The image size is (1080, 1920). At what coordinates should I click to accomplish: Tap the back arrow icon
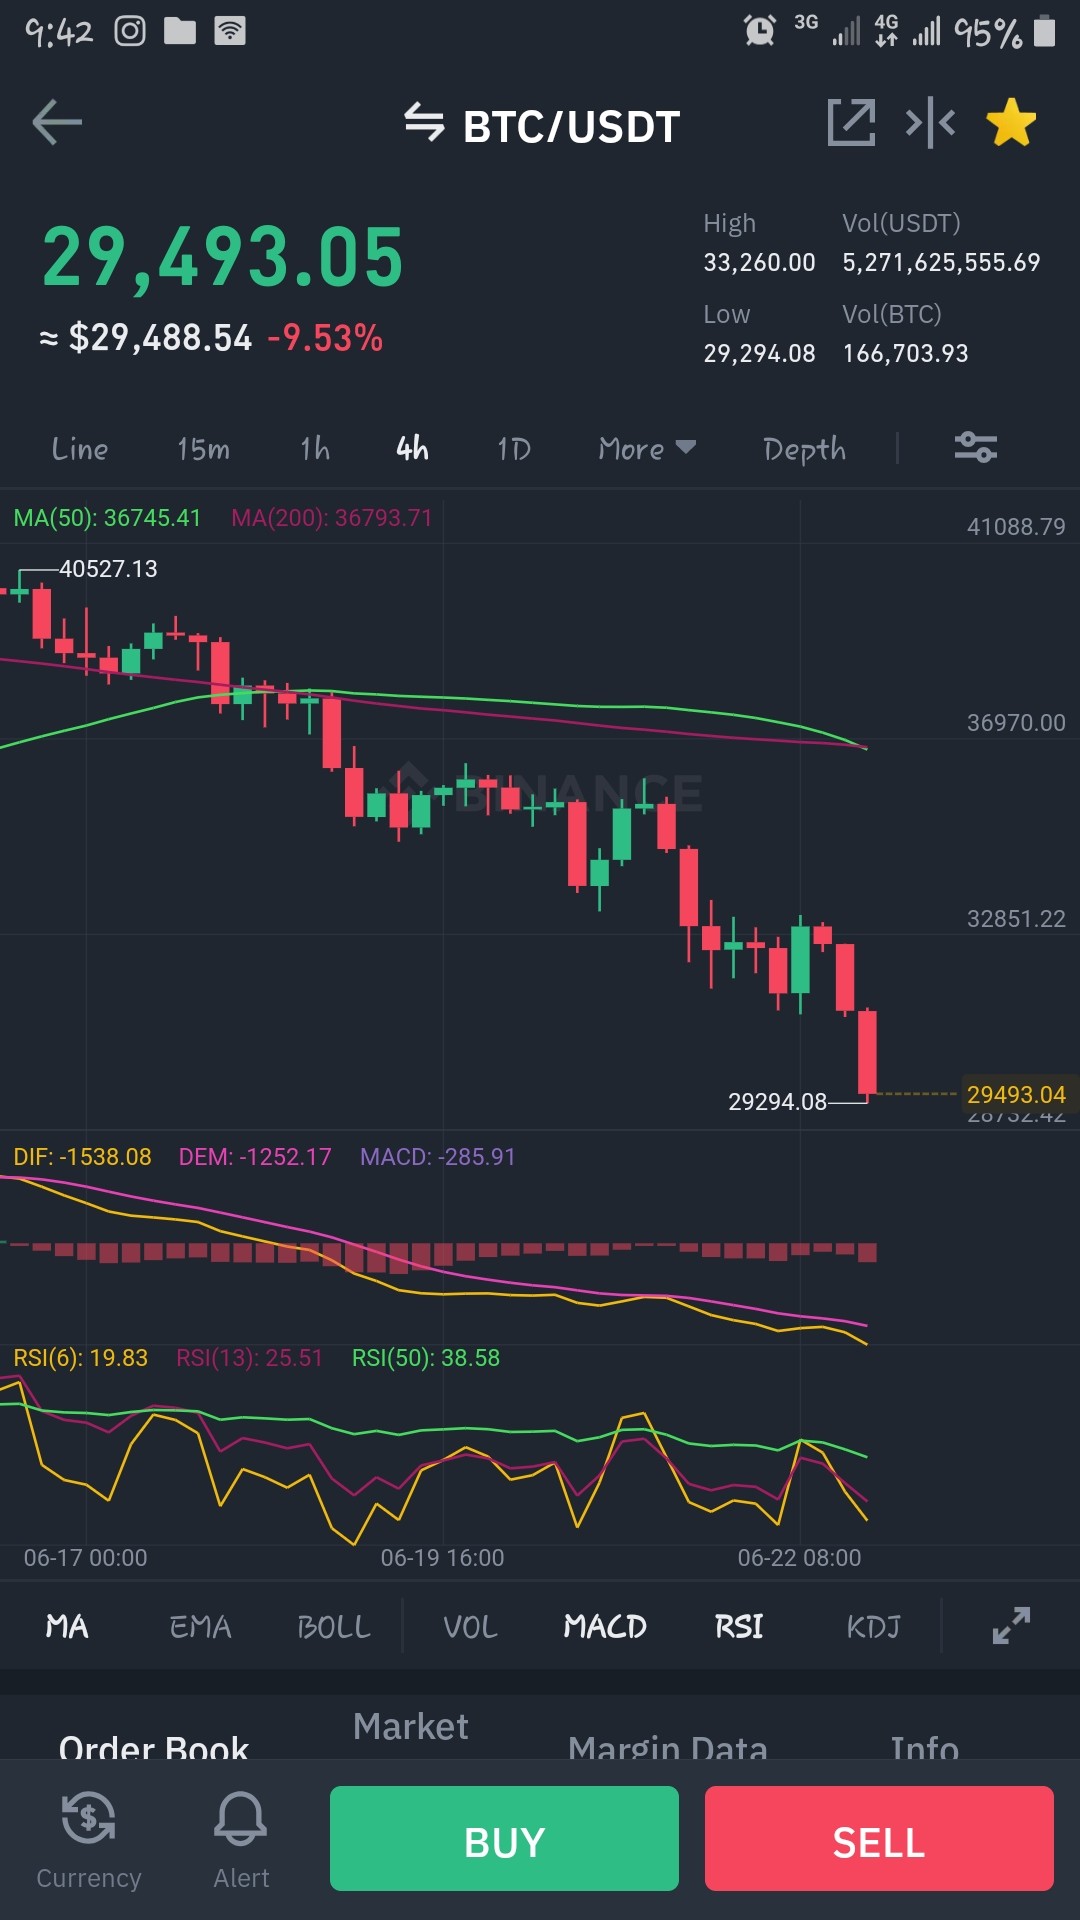[57, 123]
